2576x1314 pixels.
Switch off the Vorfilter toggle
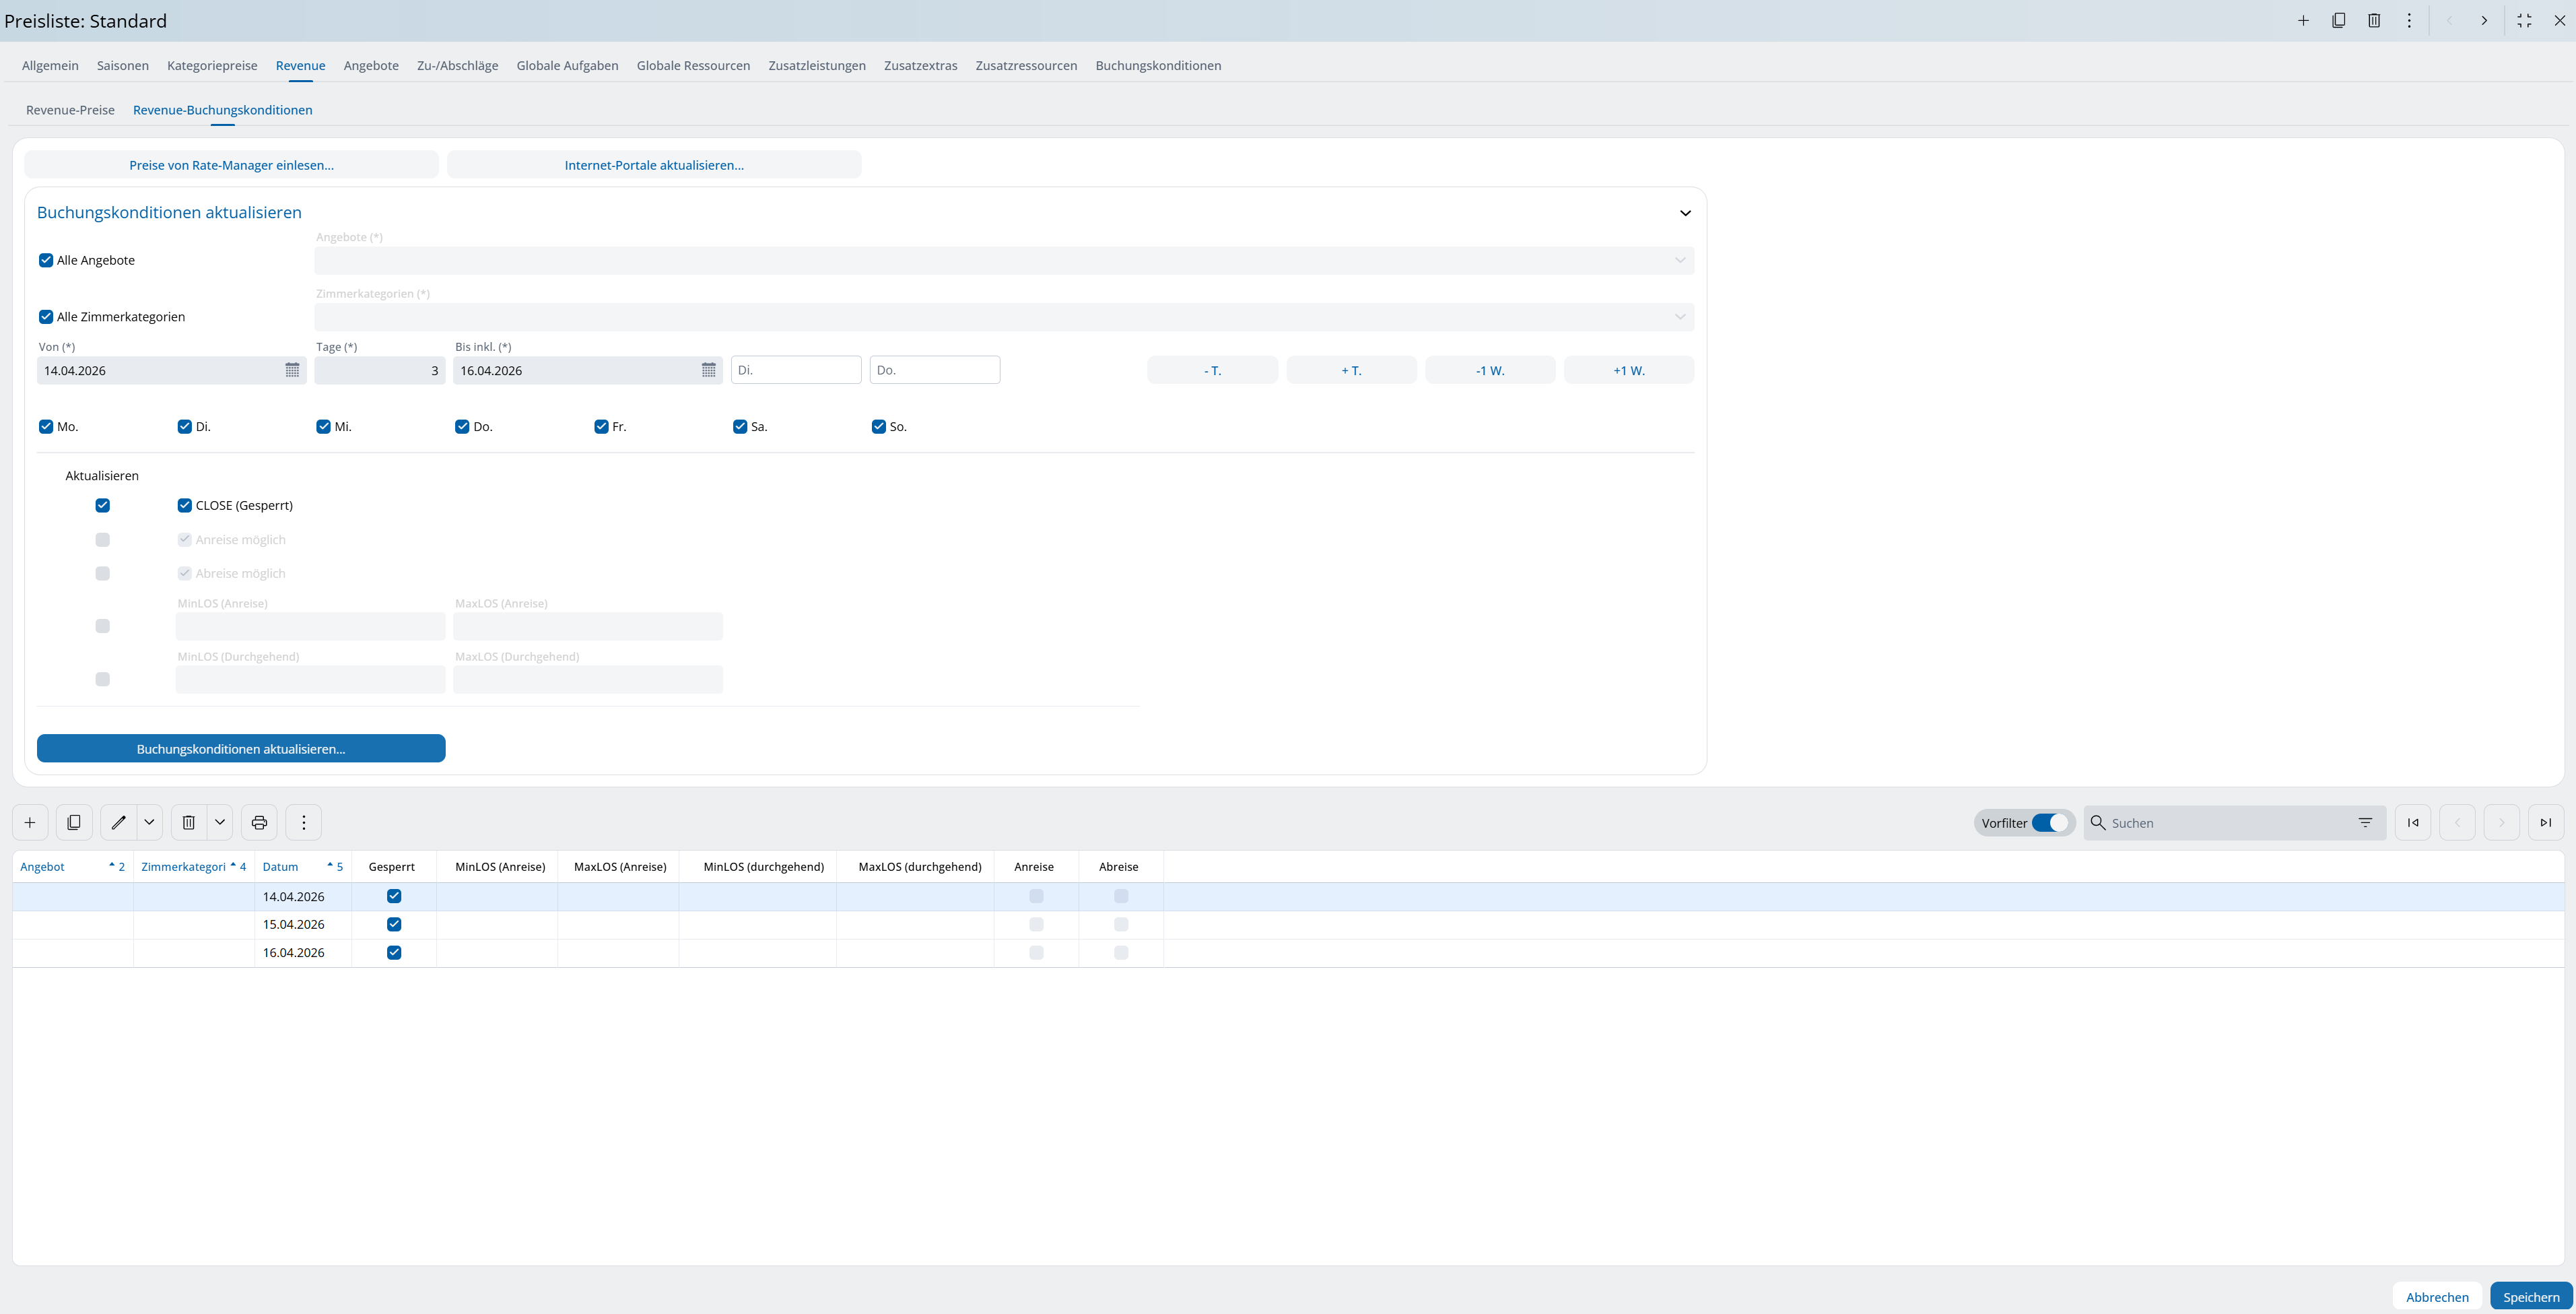2049,822
